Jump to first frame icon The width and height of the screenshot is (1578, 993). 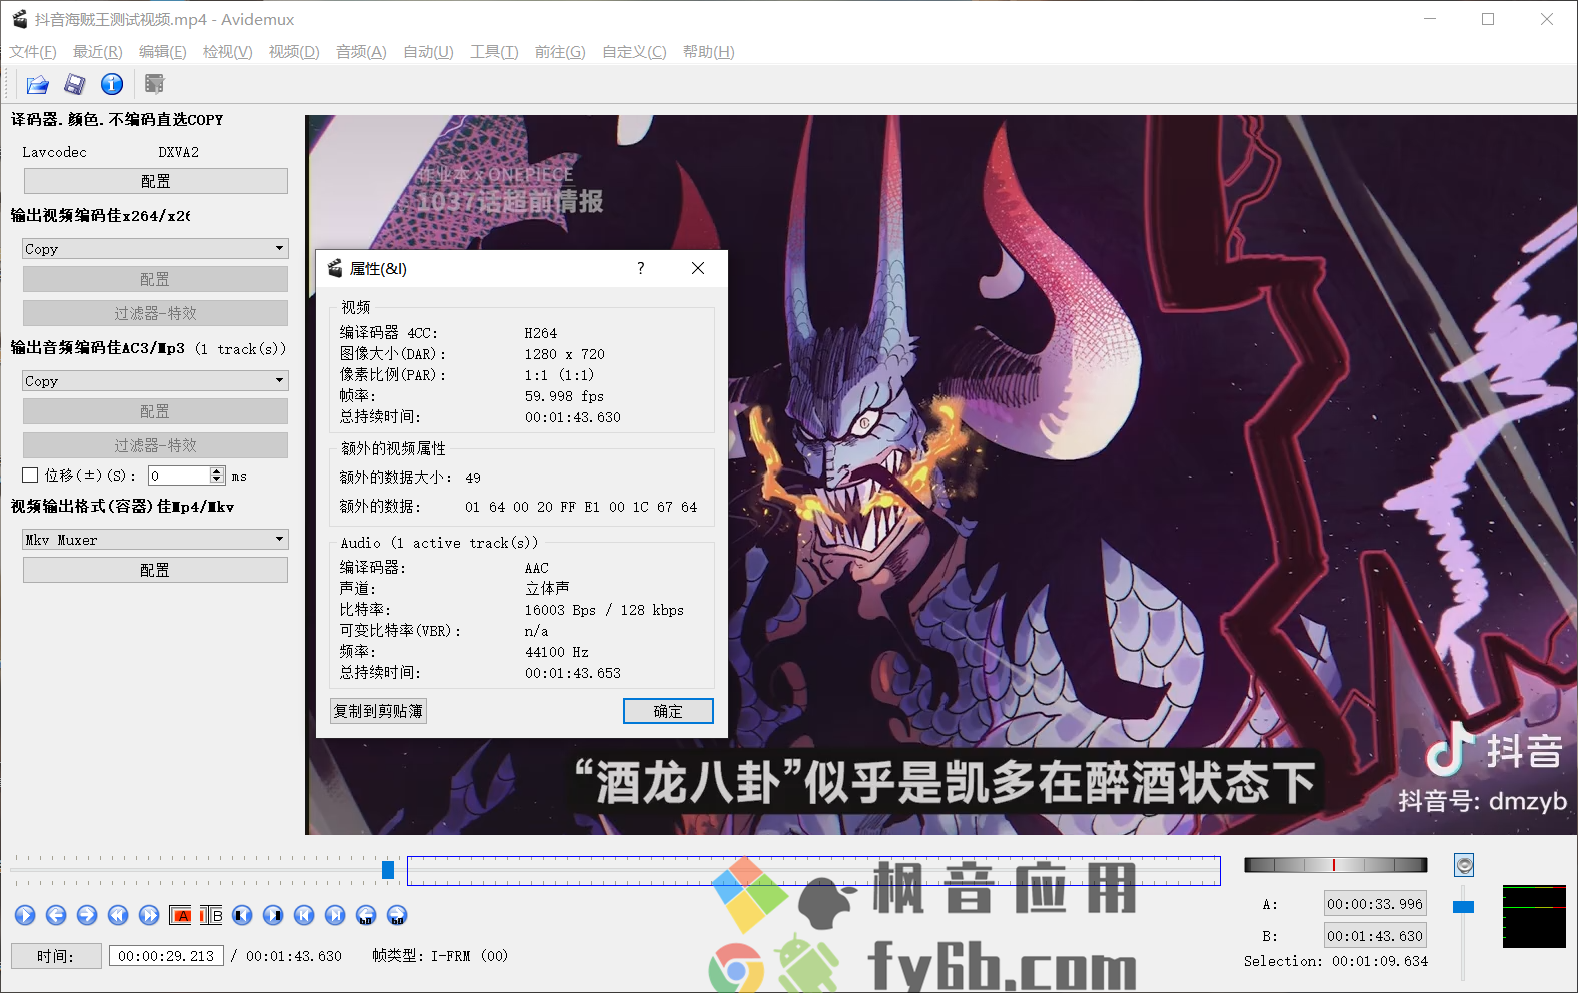coord(304,915)
